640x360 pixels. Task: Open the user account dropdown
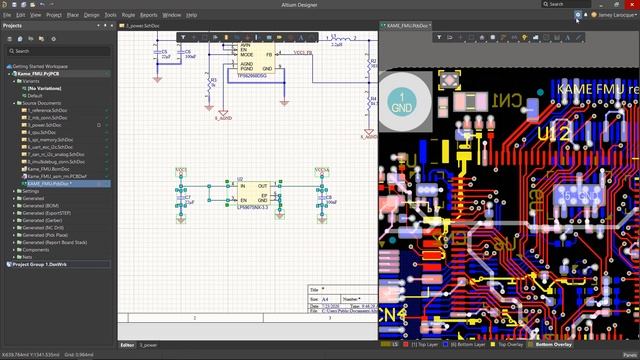click(614, 15)
